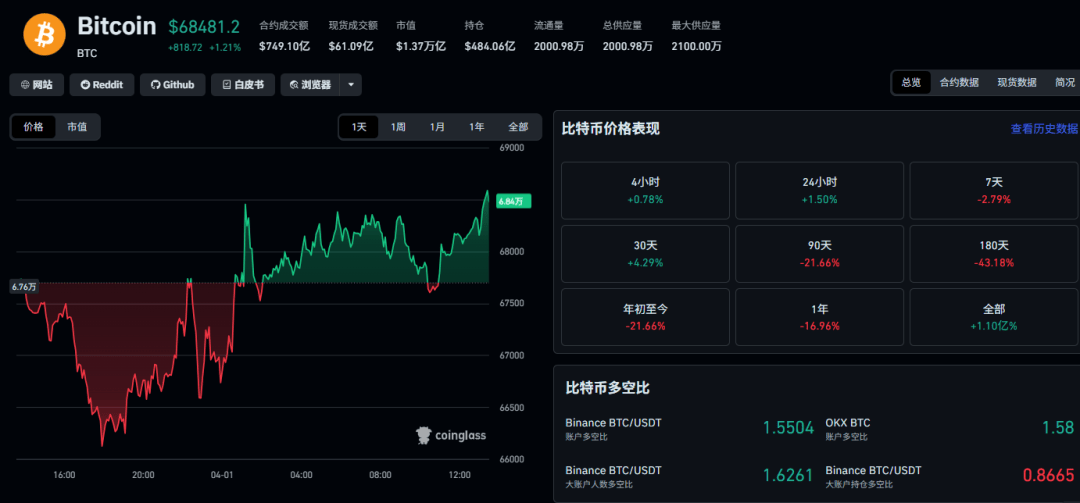The height and width of the screenshot is (503, 1080).
Task: Open the 白皮书 whitepaper button
Action: point(242,85)
